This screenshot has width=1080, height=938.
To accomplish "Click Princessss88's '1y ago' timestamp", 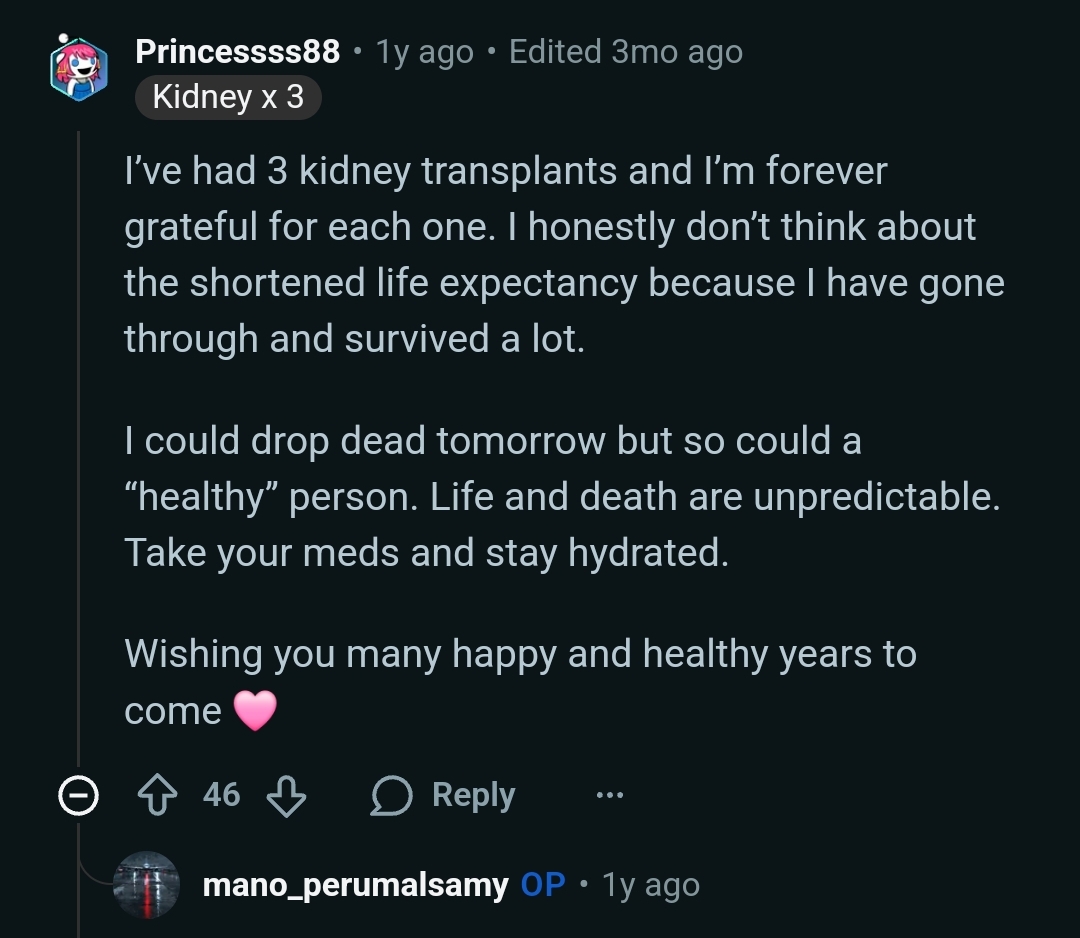I will click(x=425, y=52).
